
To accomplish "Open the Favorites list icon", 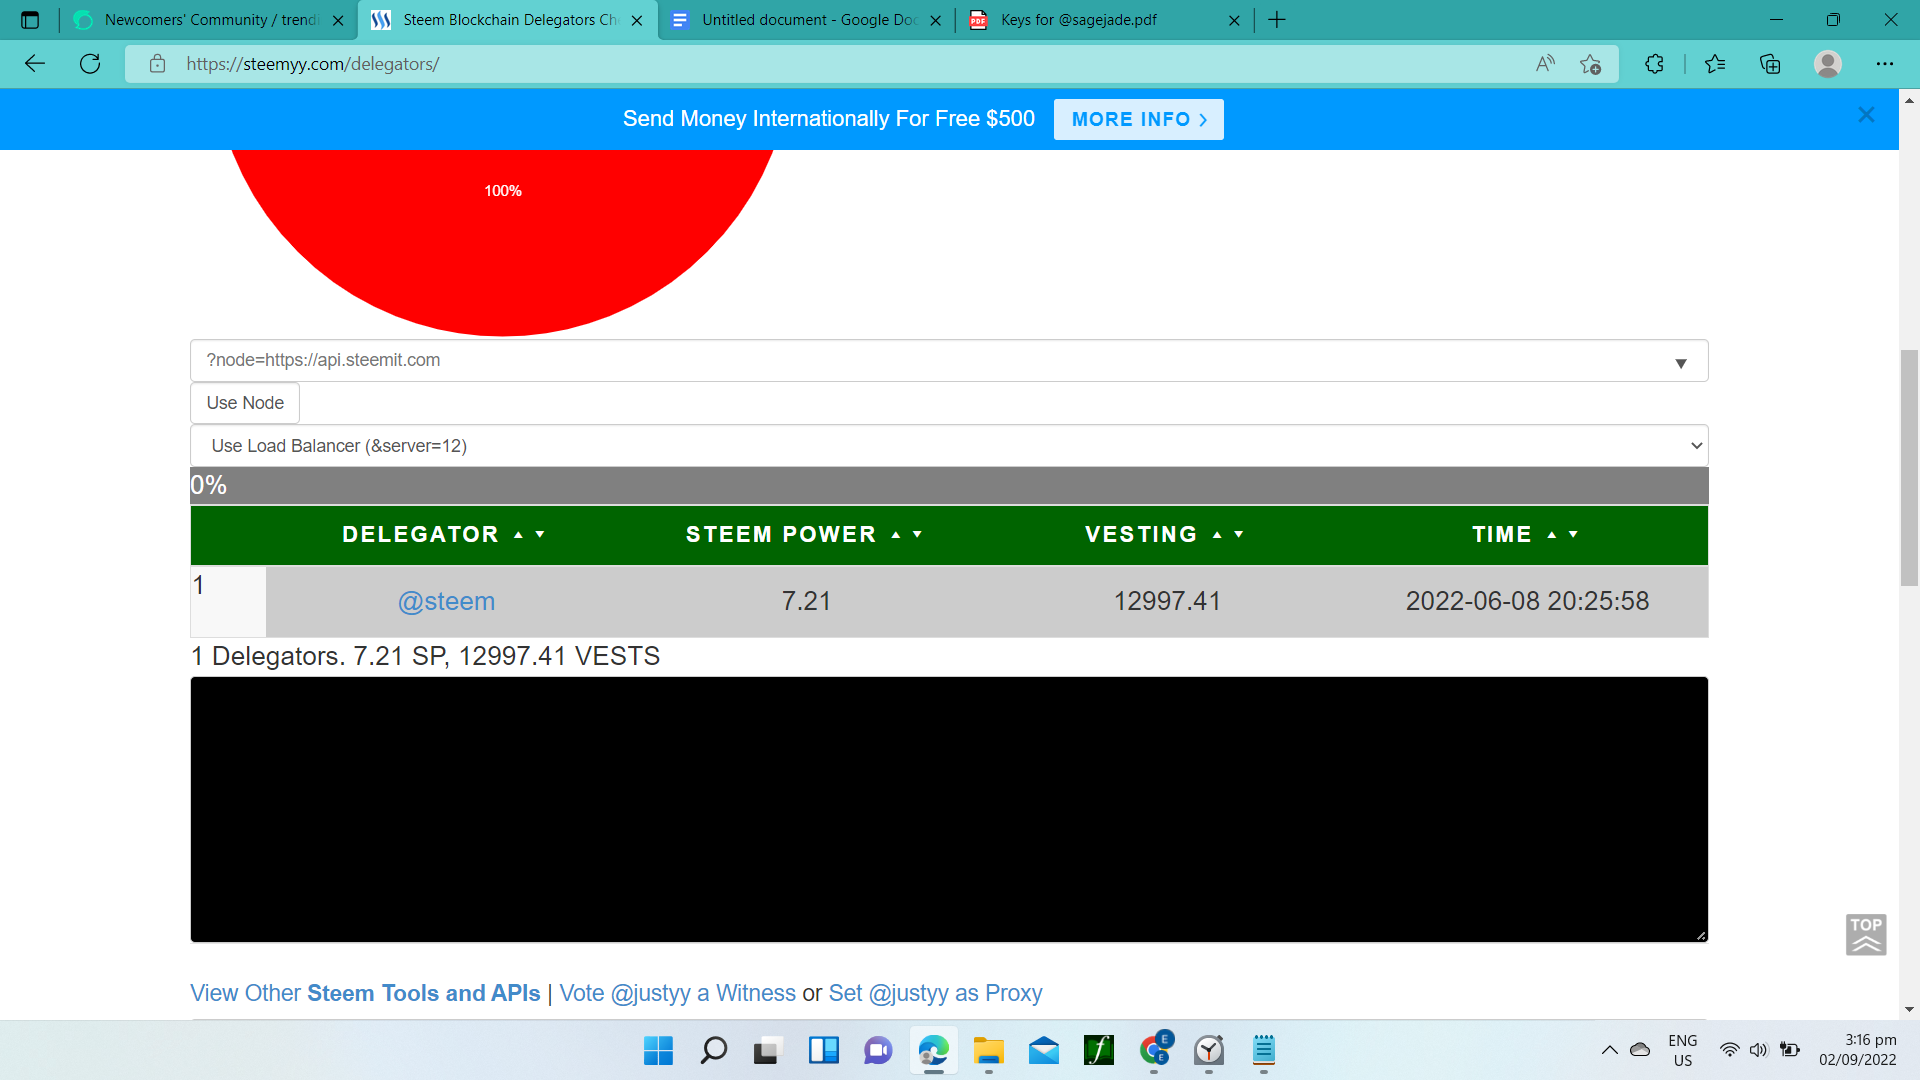I will [x=1715, y=64].
